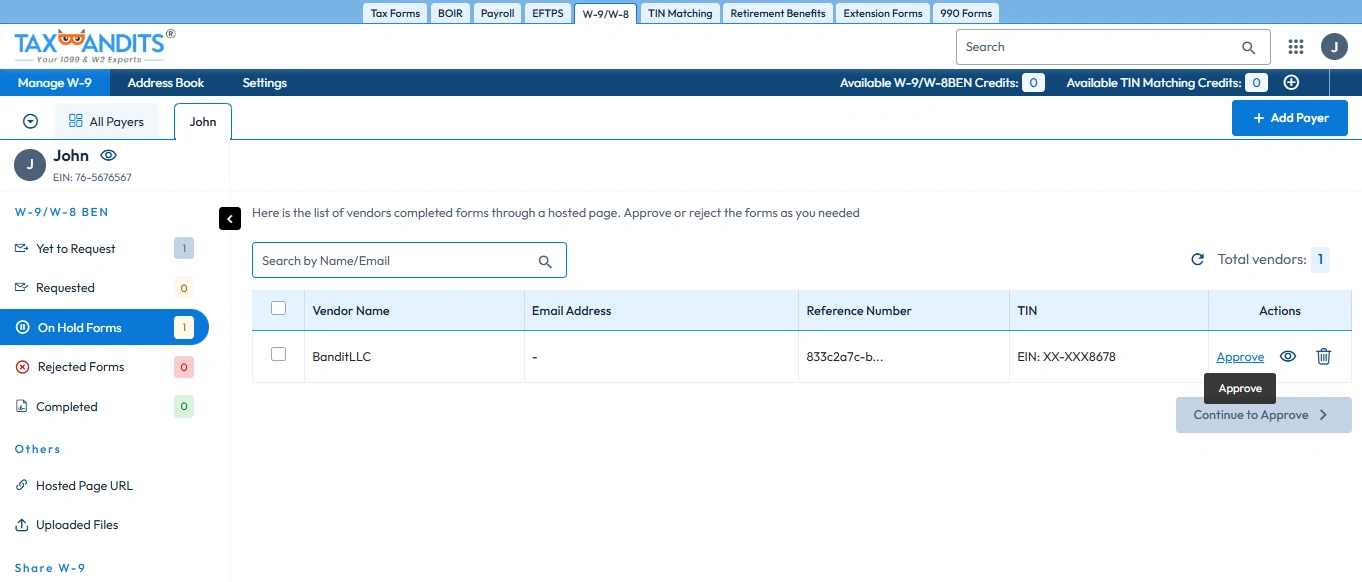View payer John details eye icon
The image size is (1362, 582).
point(109,156)
